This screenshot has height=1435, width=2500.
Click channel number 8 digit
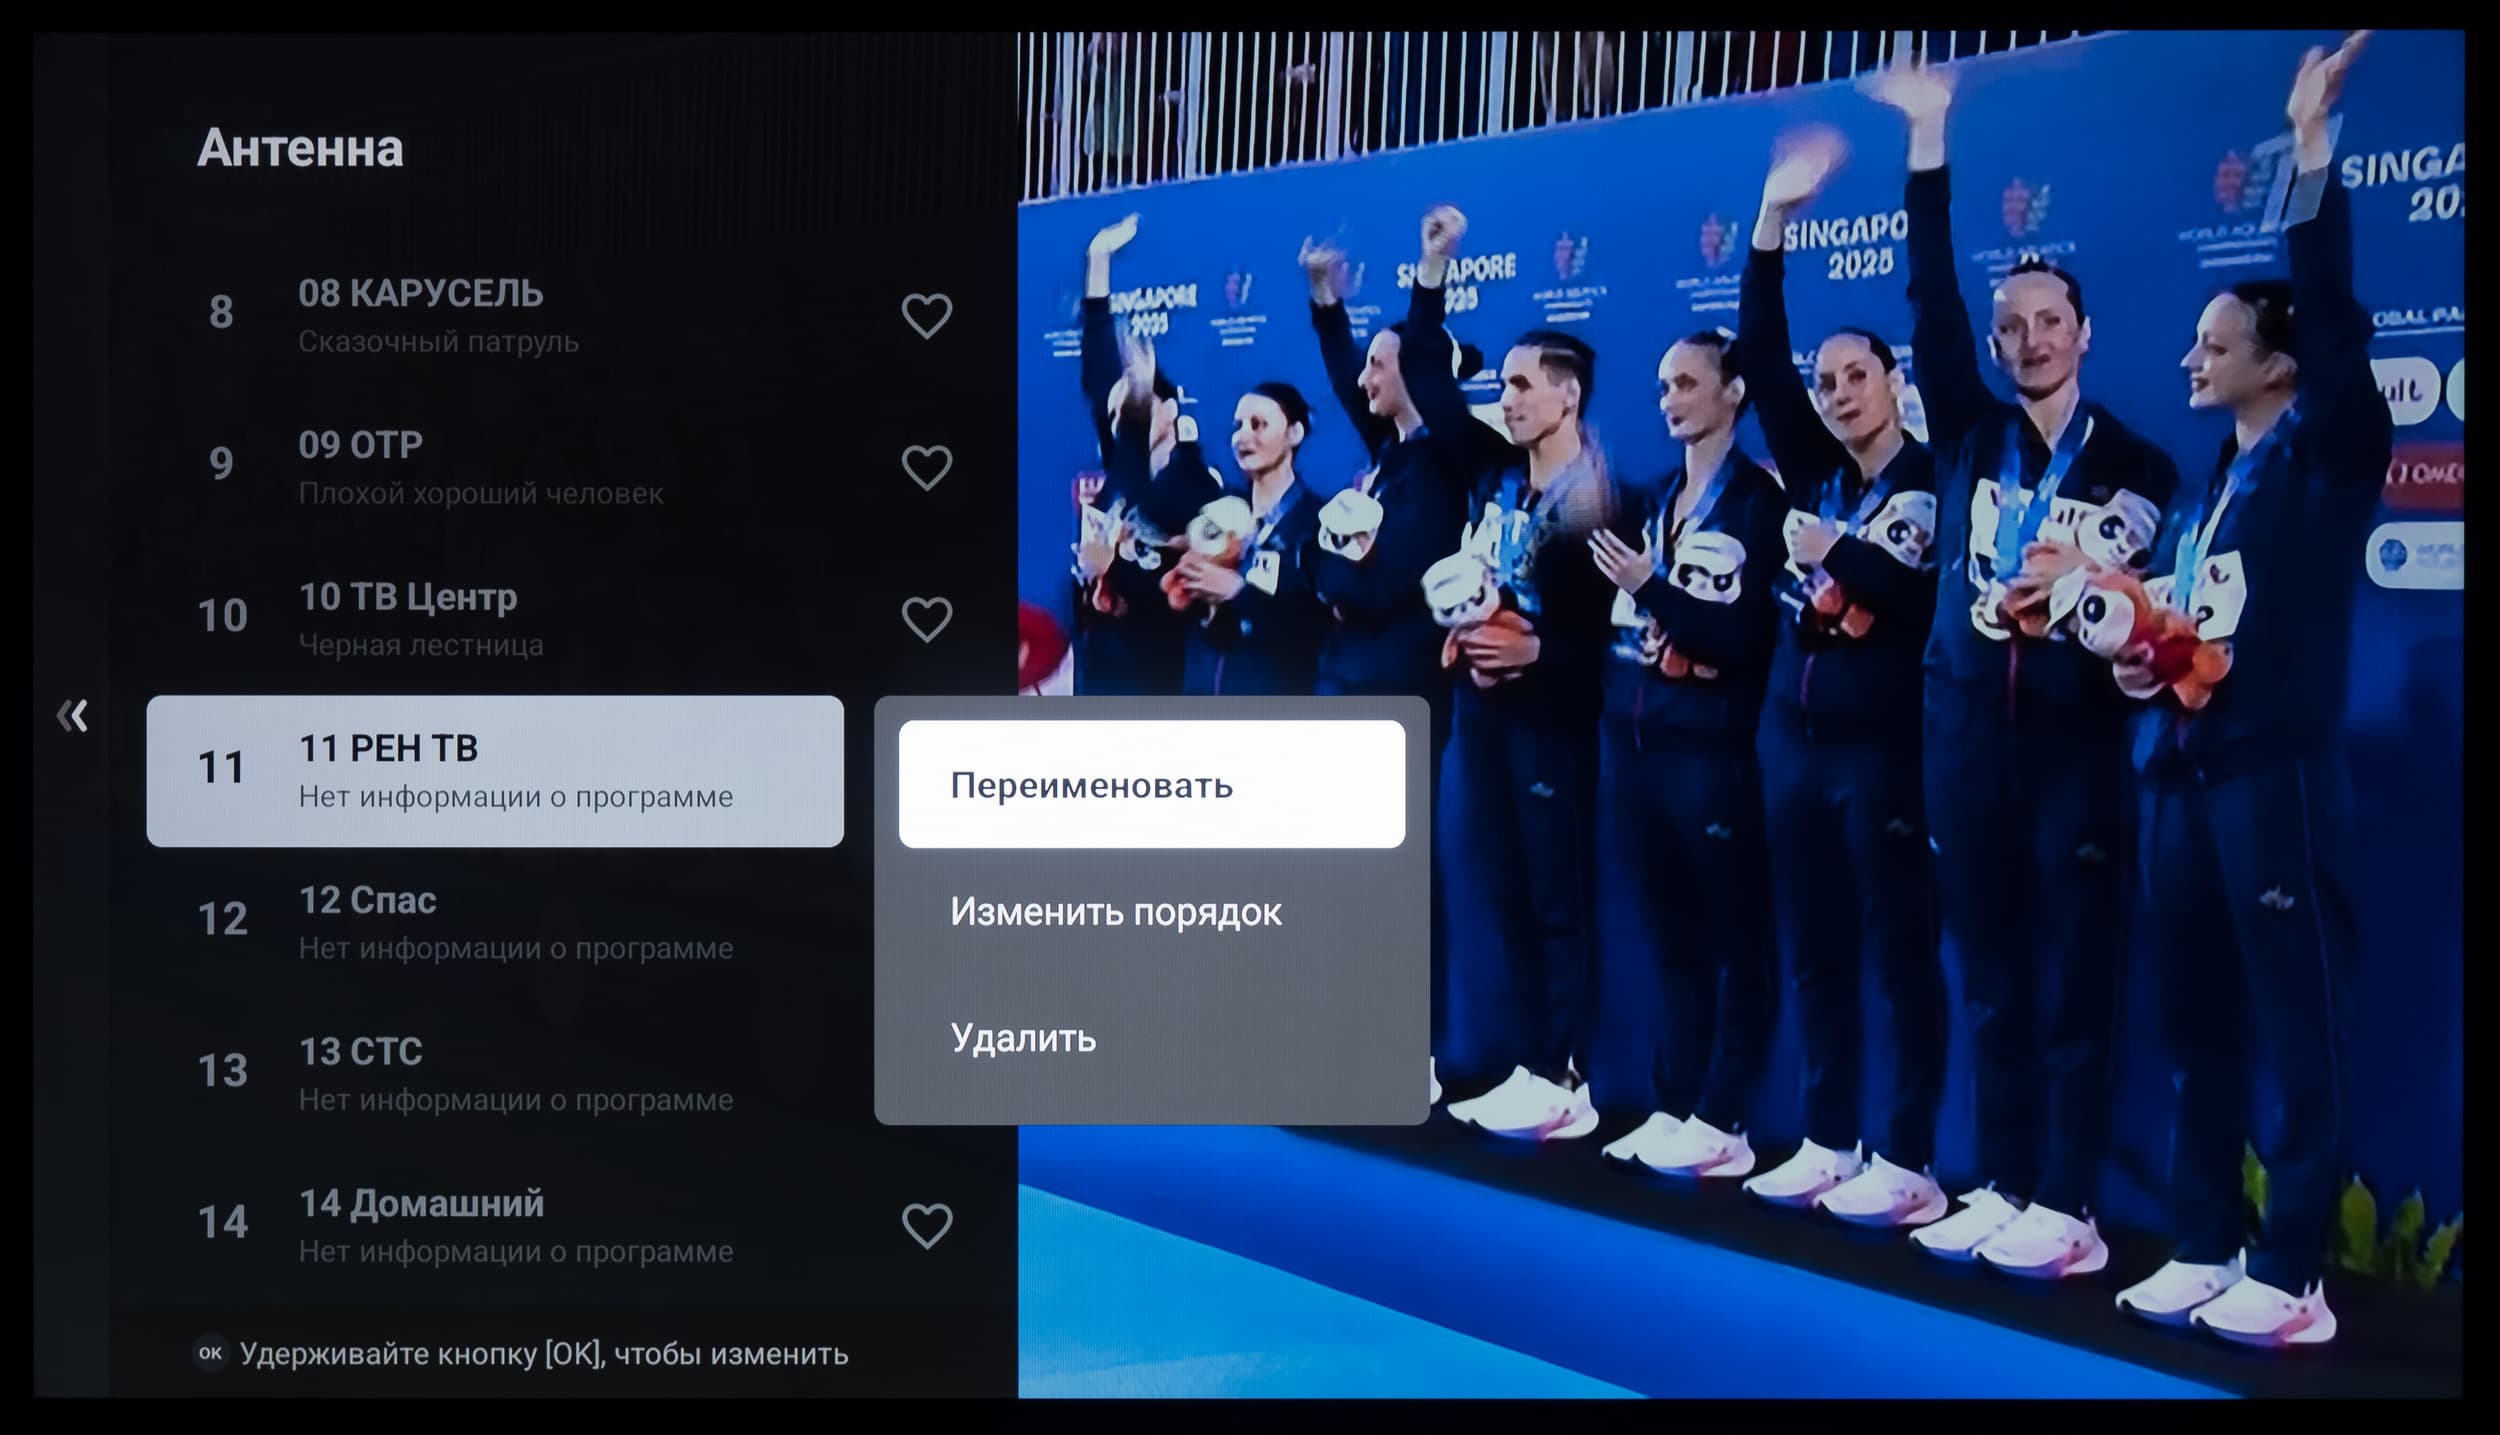[x=221, y=313]
